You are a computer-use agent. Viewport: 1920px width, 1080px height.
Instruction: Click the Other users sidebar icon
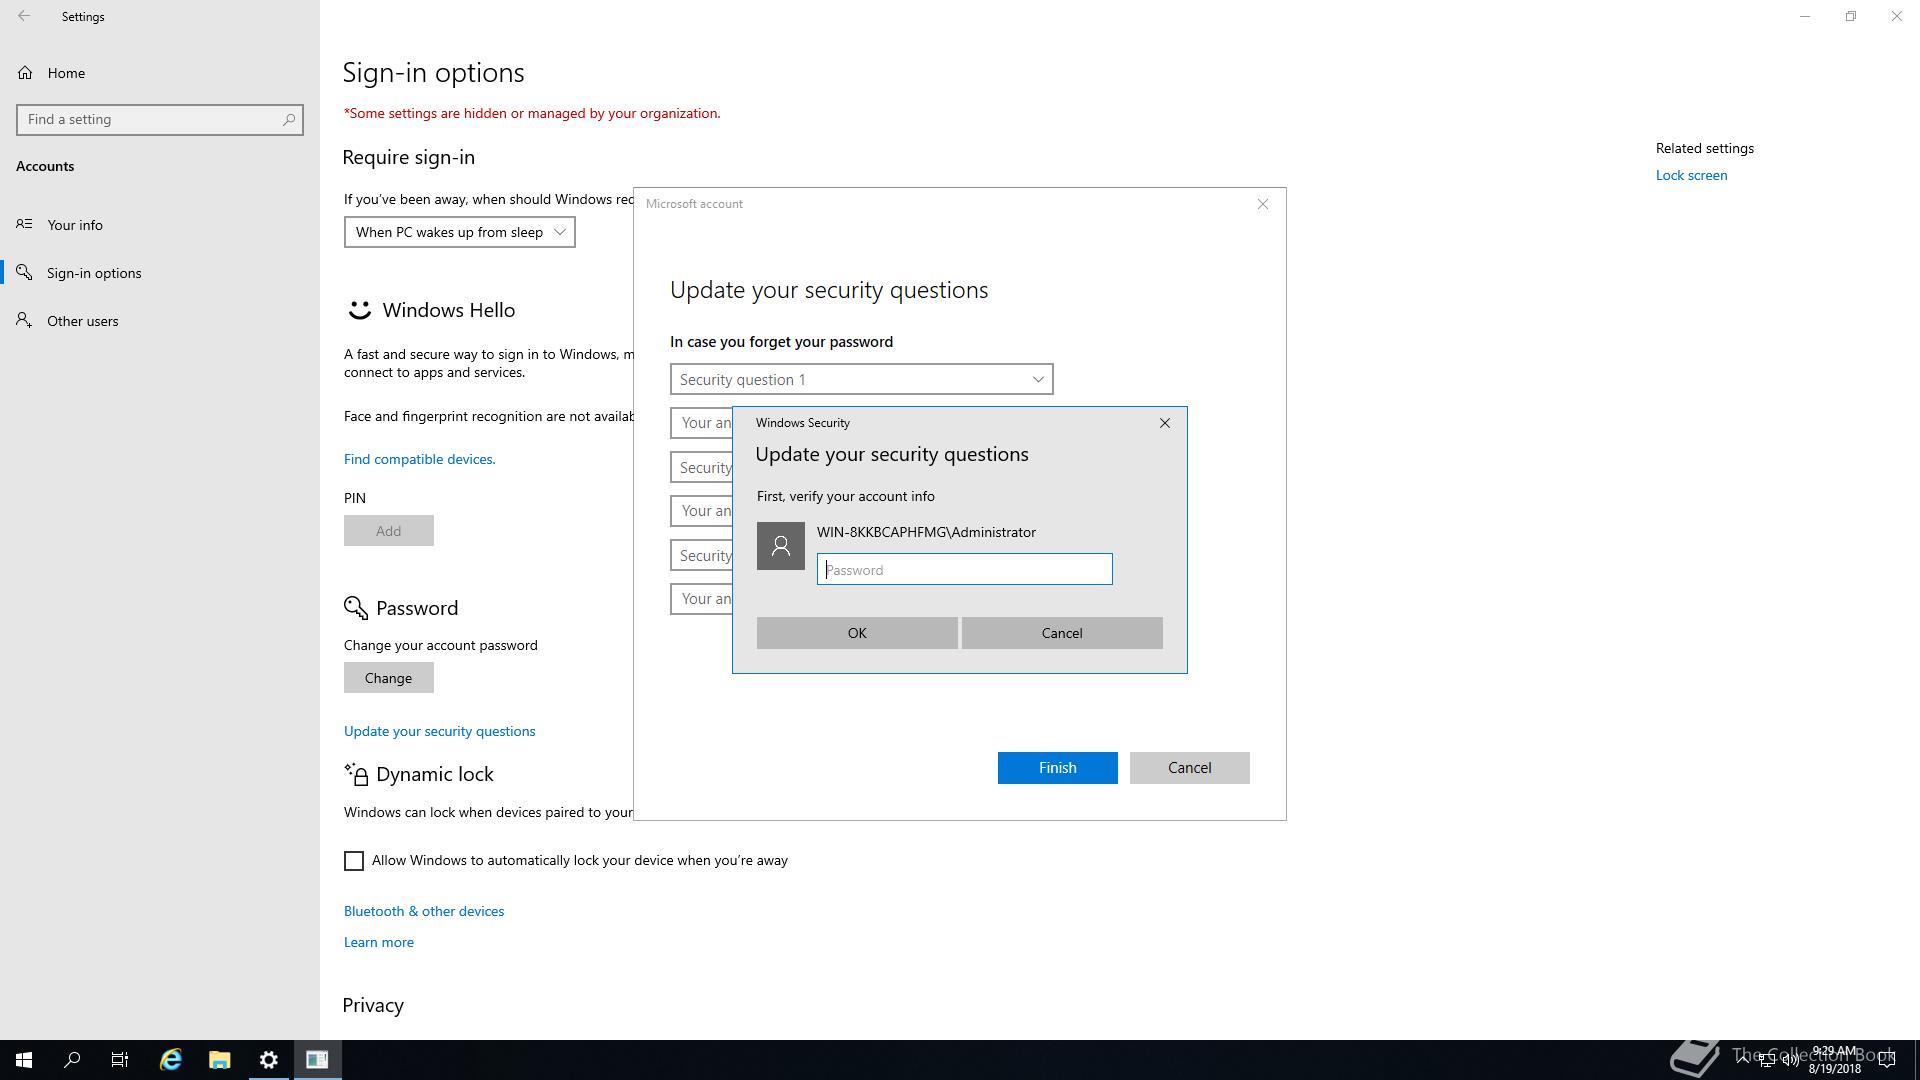point(24,320)
